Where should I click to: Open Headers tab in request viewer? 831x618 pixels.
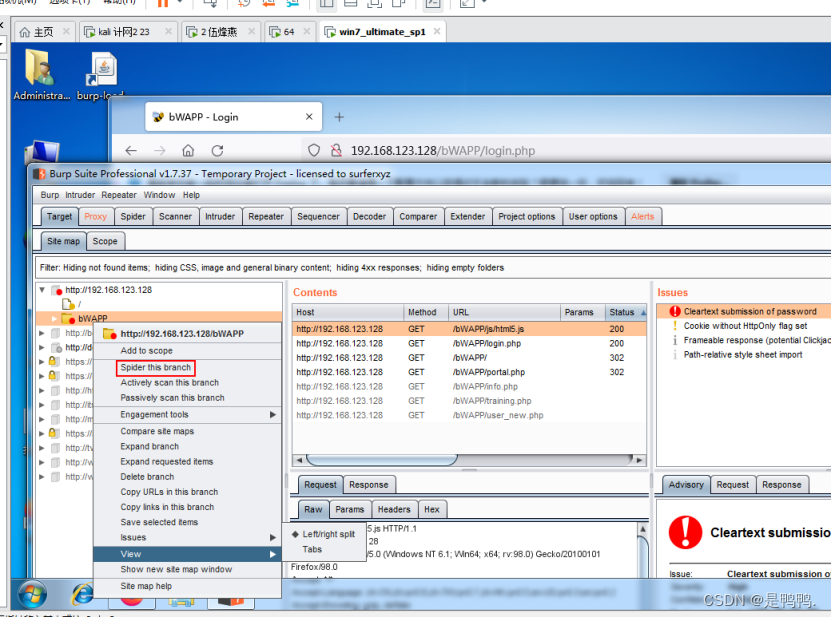tap(394, 509)
